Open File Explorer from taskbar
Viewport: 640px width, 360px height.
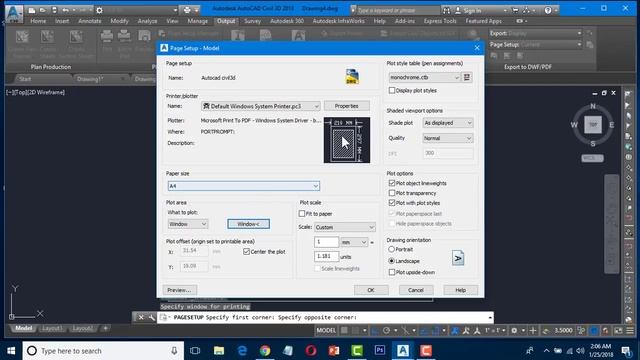219,351
